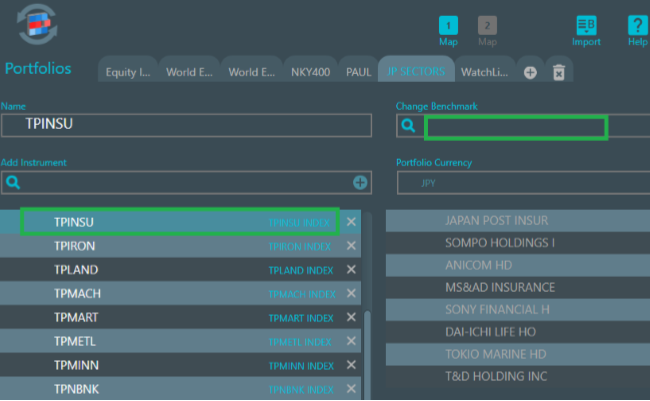Remove TPMACH instrument with X
Screen dimensions: 650x401
point(351,293)
